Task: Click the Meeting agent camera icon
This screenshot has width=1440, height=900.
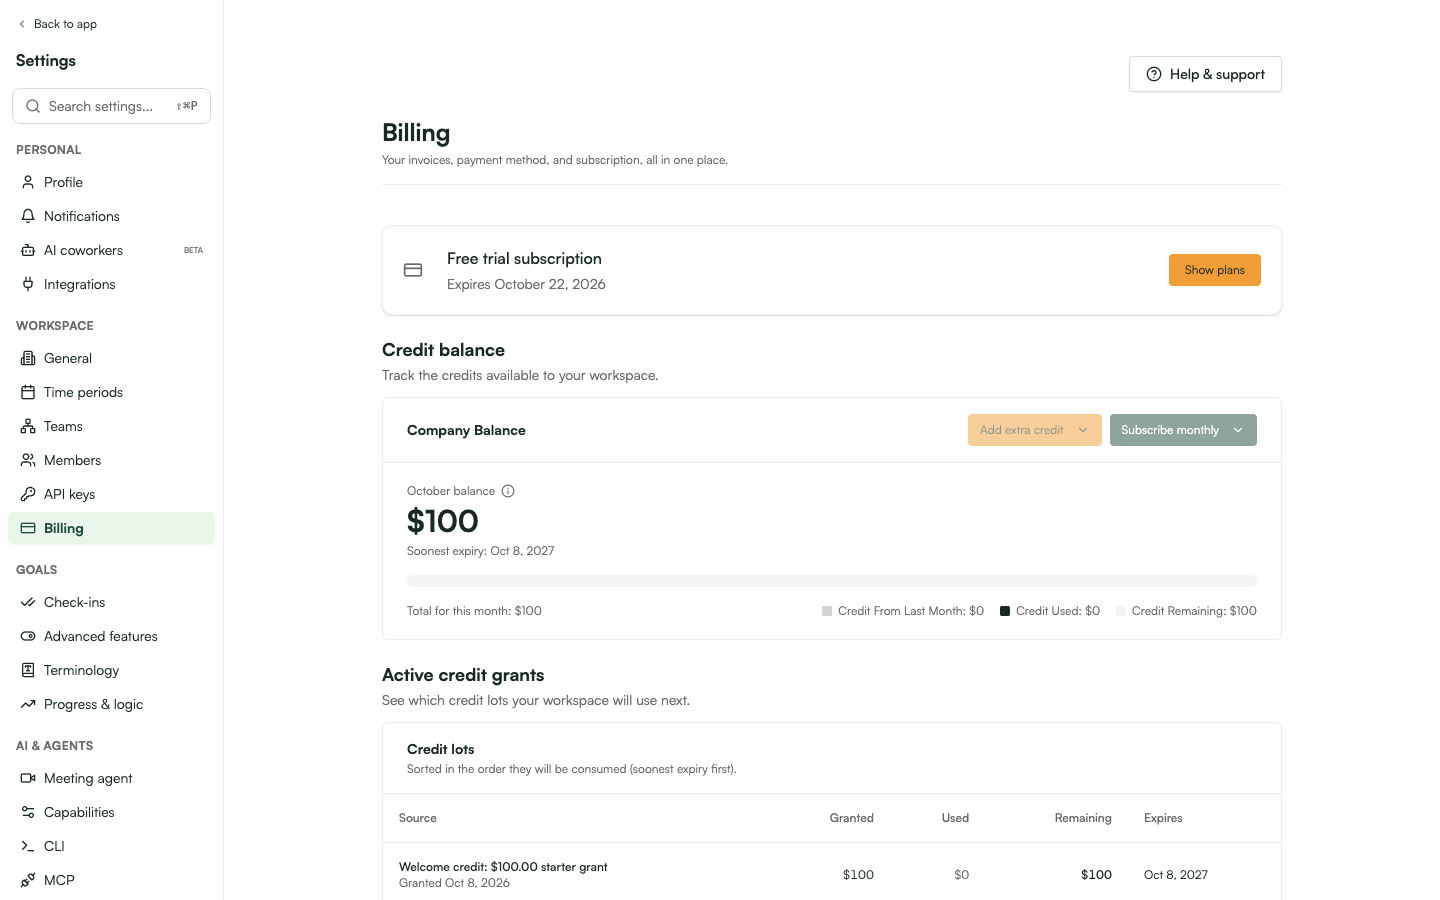Action: (x=28, y=778)
